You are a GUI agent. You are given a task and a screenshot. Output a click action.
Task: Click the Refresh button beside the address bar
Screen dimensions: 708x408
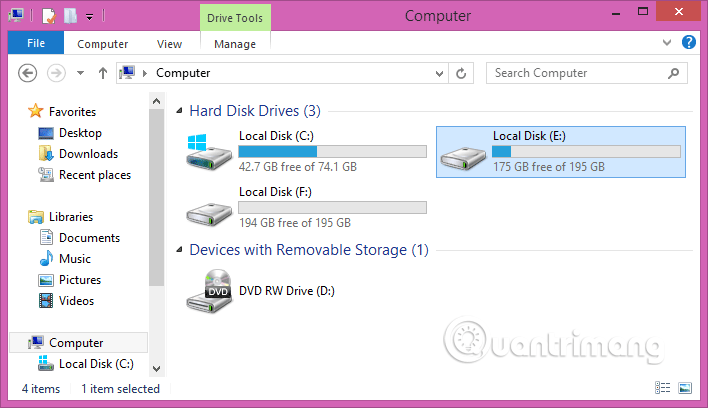click(x=461, y=73)
